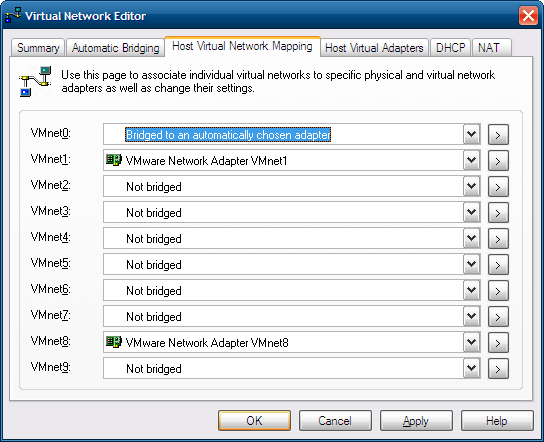
Task: Expand the VMnet2 adapter dropdown
Action: pyautogui.click(x=471, y=186)
